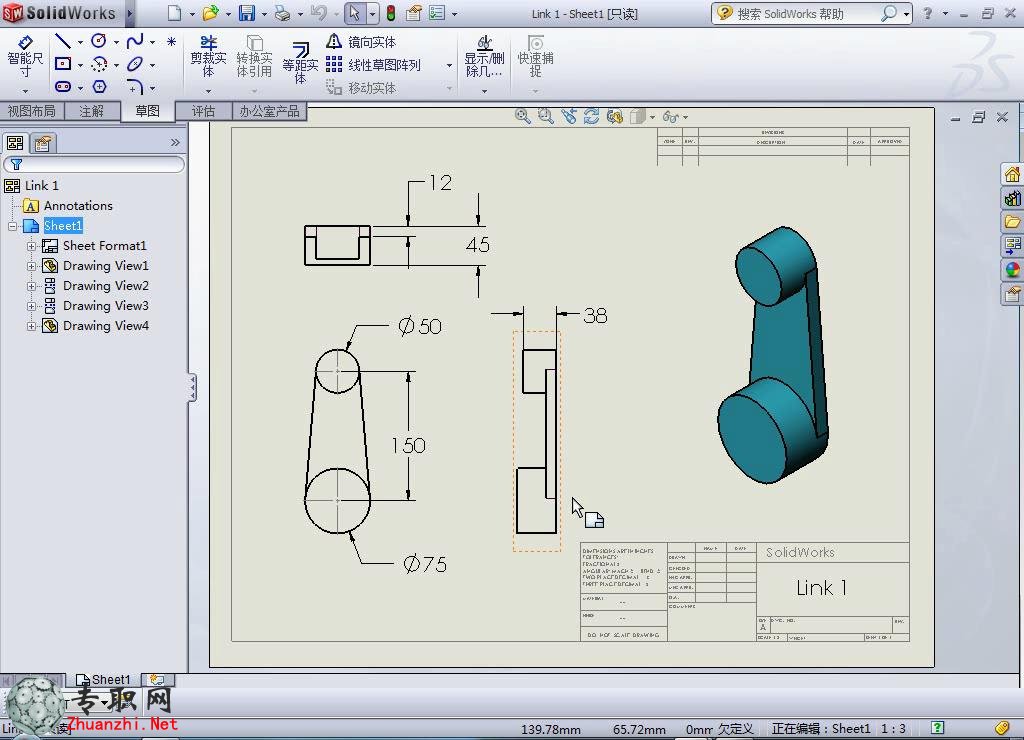The image size is (1024, 740).
Task: Select the Sheet1 tab at the bottom
Action: pos(103,680)
